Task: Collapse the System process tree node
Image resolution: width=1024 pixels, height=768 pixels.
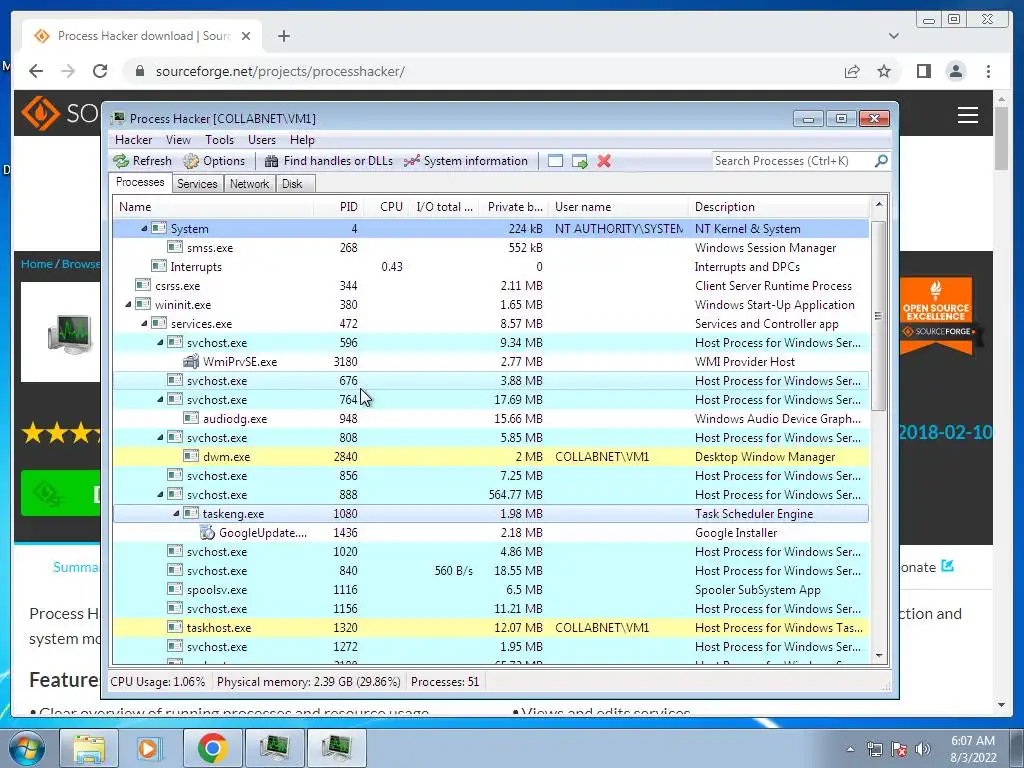Action: click(x=144, y=229)
